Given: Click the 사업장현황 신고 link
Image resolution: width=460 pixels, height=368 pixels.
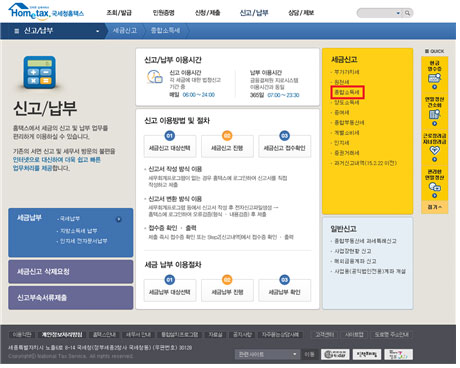Looking at the screenshot, I should tap(353, 251).
